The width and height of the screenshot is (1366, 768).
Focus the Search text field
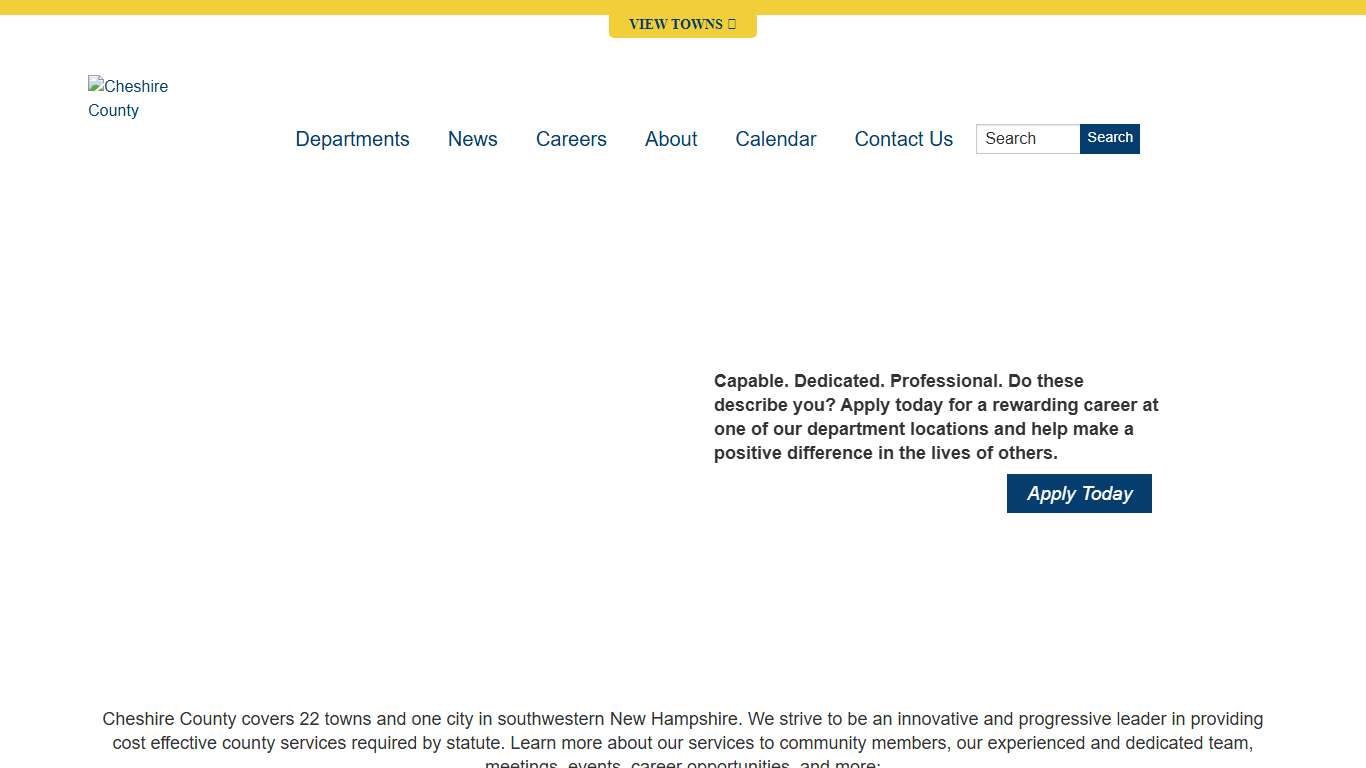(1027, 139)
